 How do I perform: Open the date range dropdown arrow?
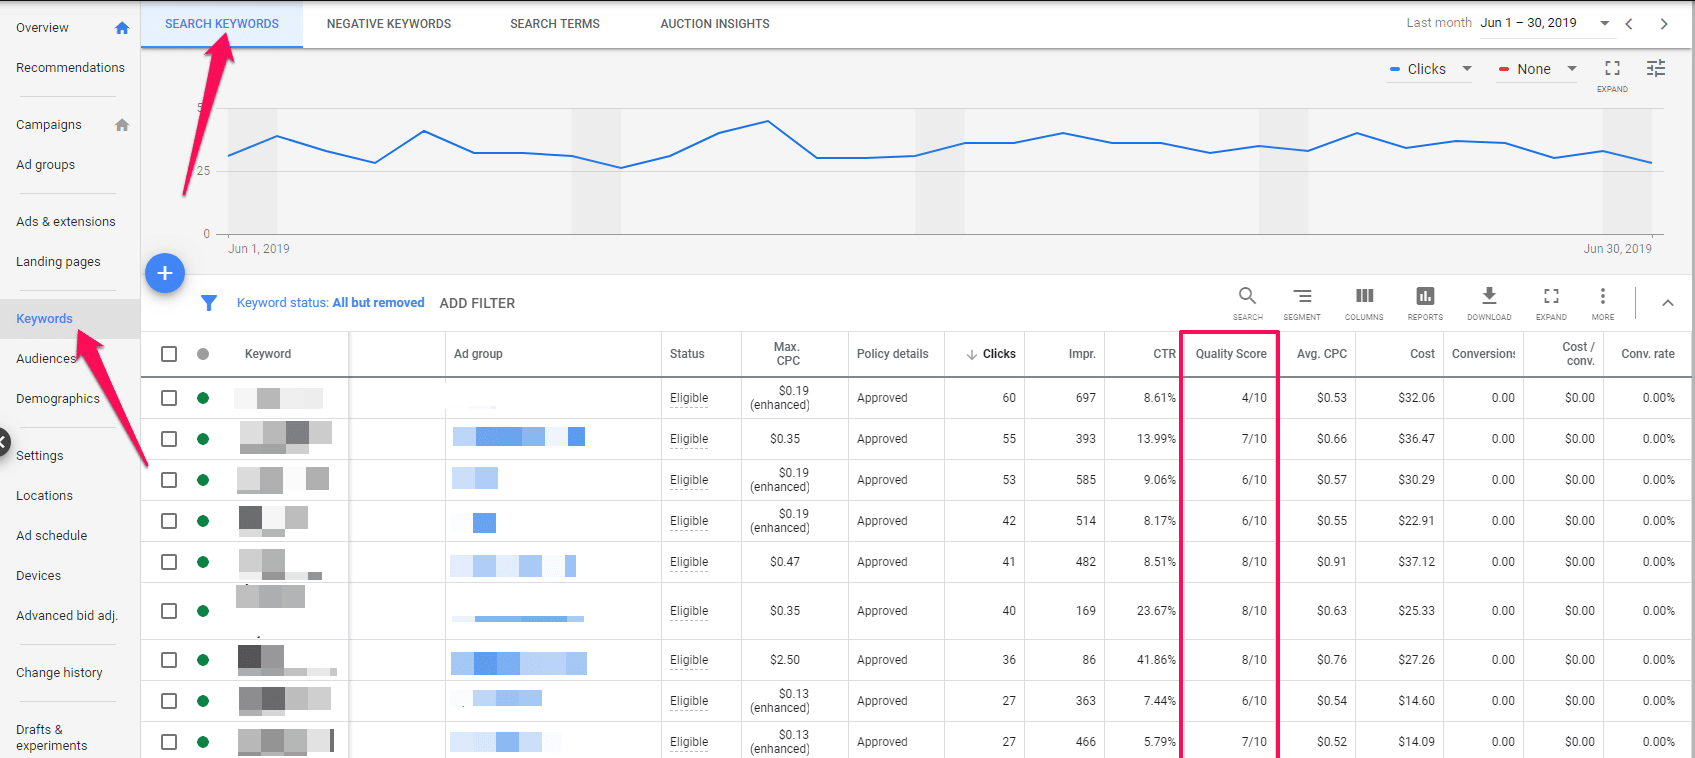(x=1604, y=23)
